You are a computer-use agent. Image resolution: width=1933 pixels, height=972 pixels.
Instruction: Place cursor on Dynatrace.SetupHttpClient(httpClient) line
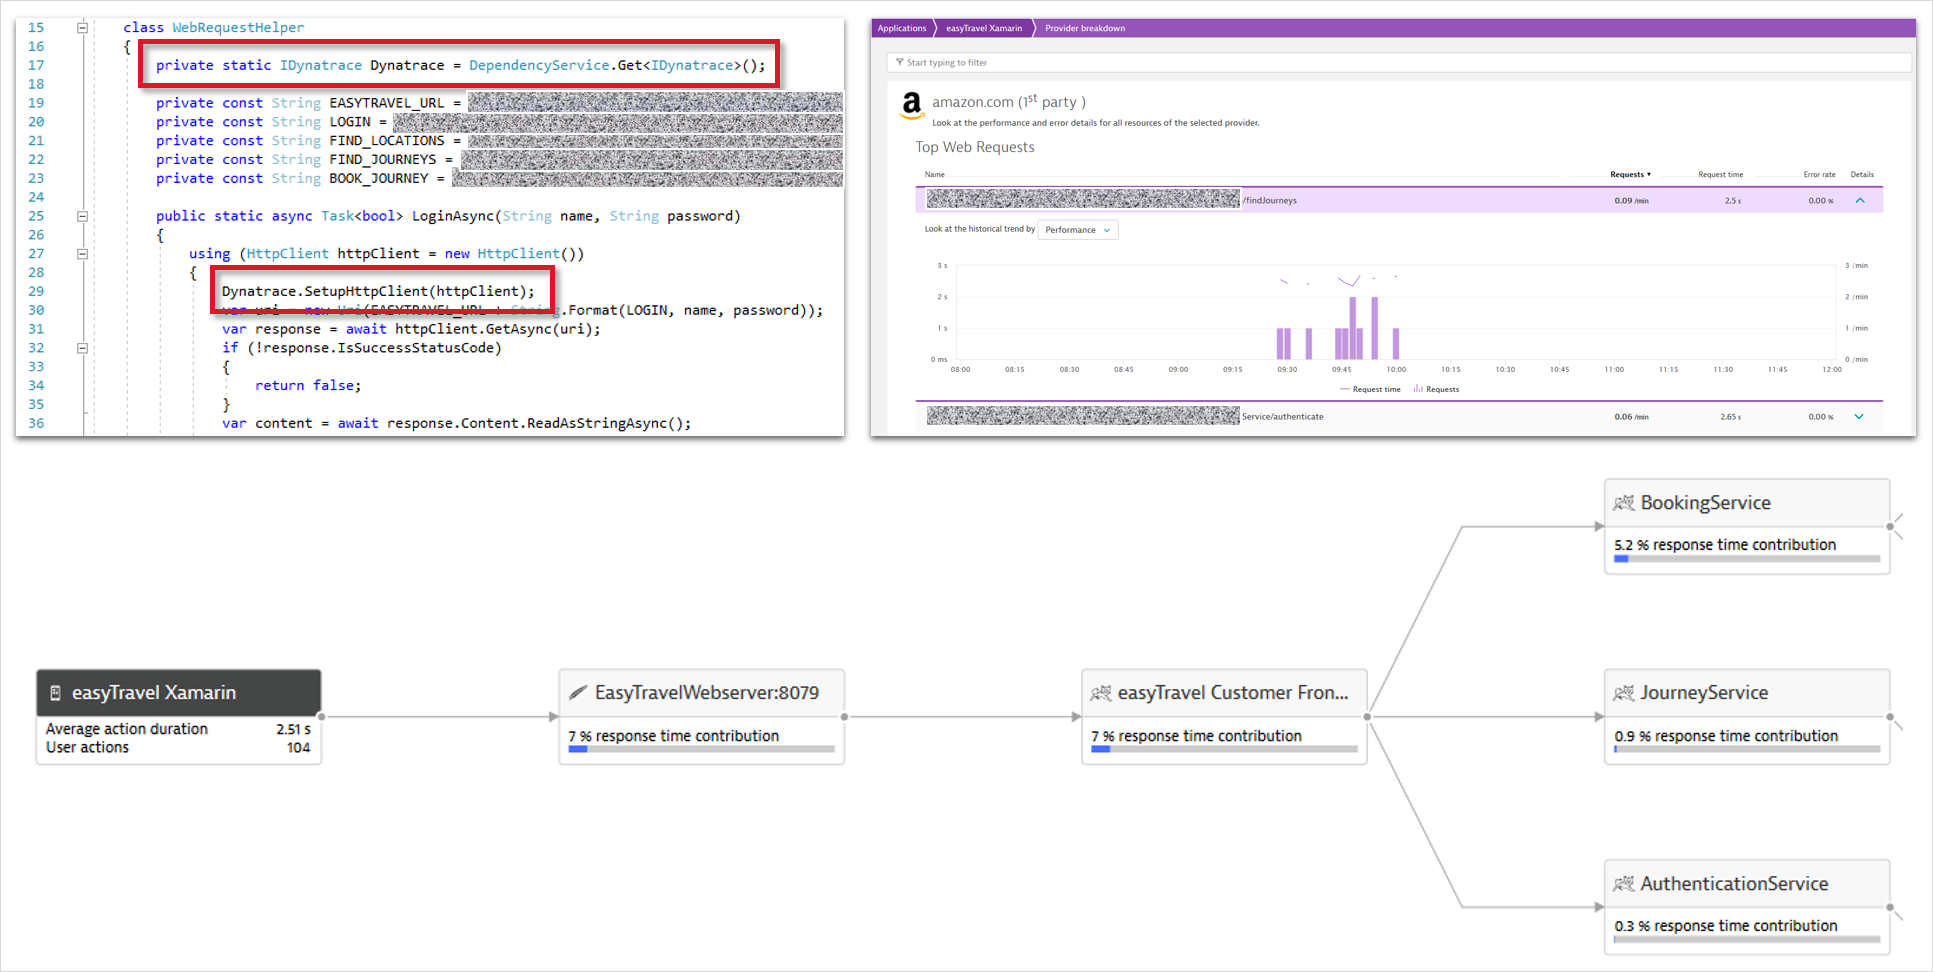pyautogui.click(x=378, y=291)
